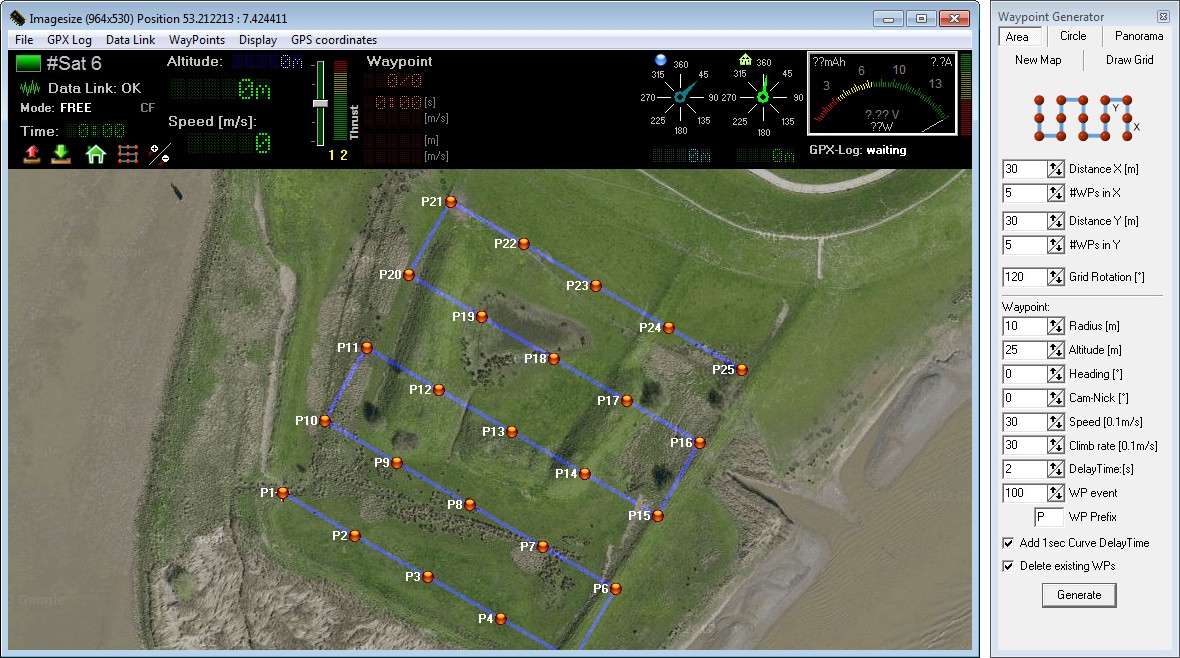The image size is (1180, 658).
Task: Close the Waypoint Generator panel
Action: tap(1162, 17)
